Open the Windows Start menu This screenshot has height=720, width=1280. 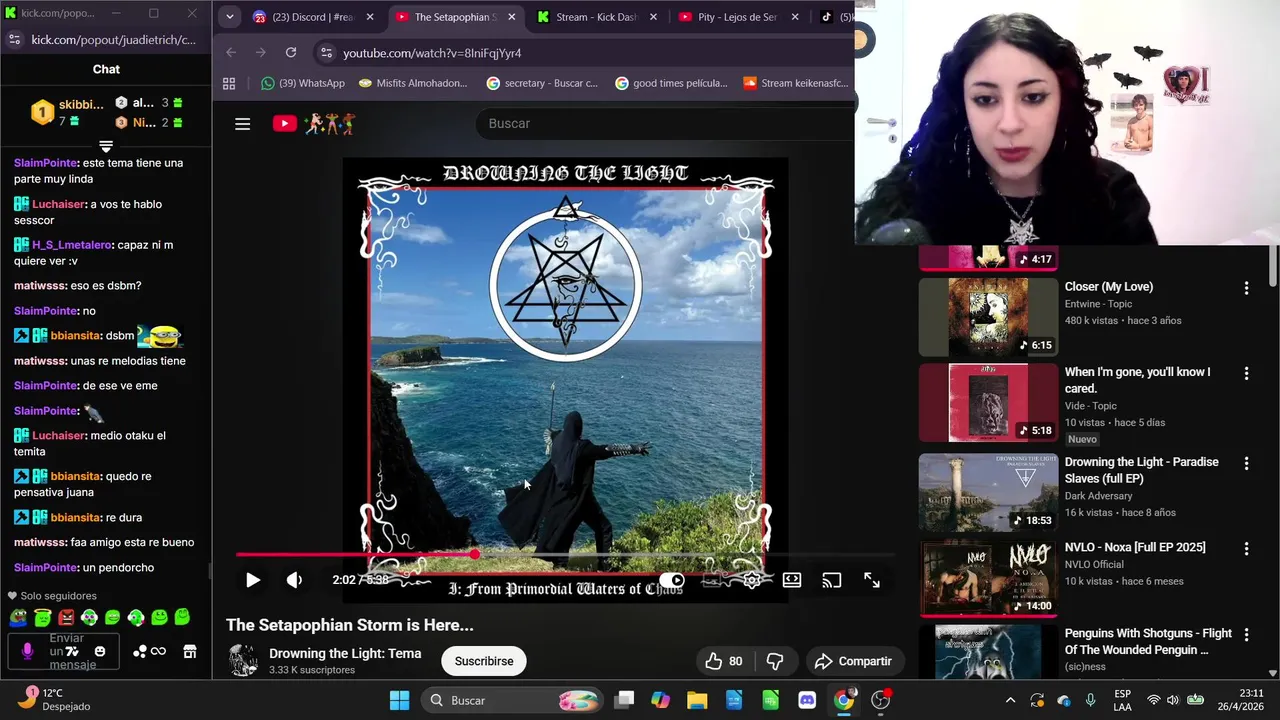coord(399,700)
